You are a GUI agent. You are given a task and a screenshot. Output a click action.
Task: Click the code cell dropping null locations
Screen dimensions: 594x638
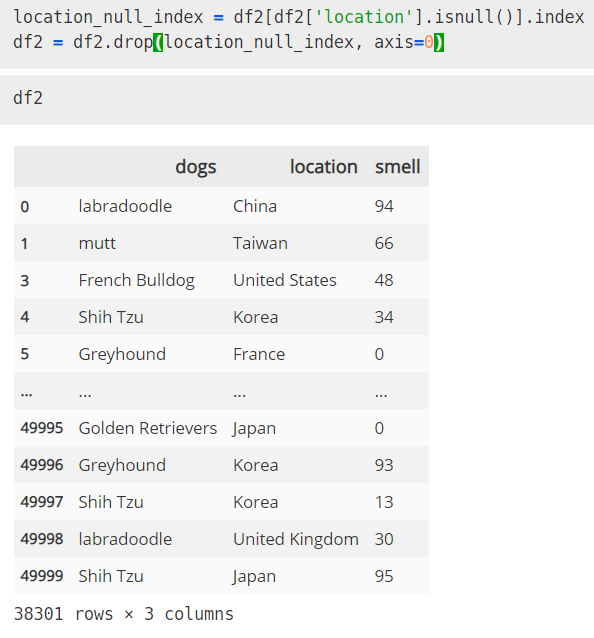point(297,33)
